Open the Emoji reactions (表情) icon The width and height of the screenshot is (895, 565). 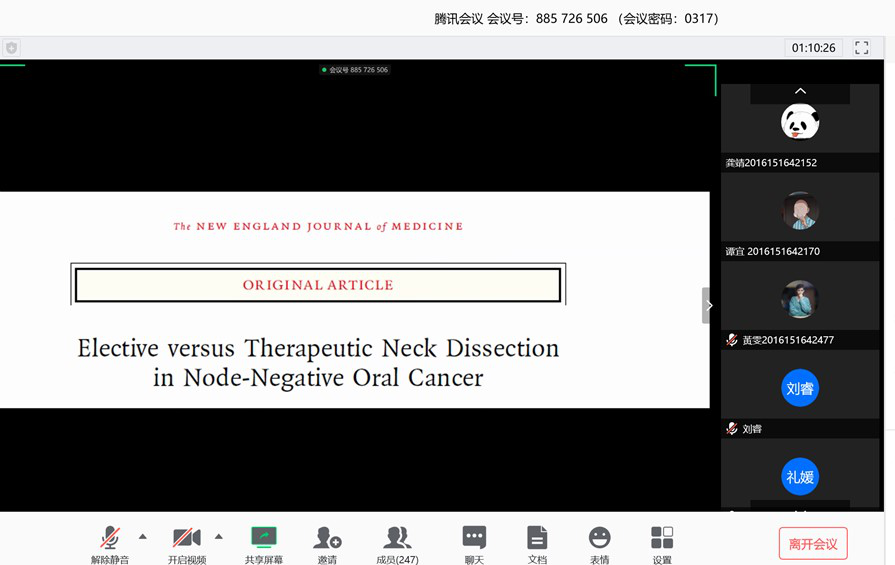[599, 540]
